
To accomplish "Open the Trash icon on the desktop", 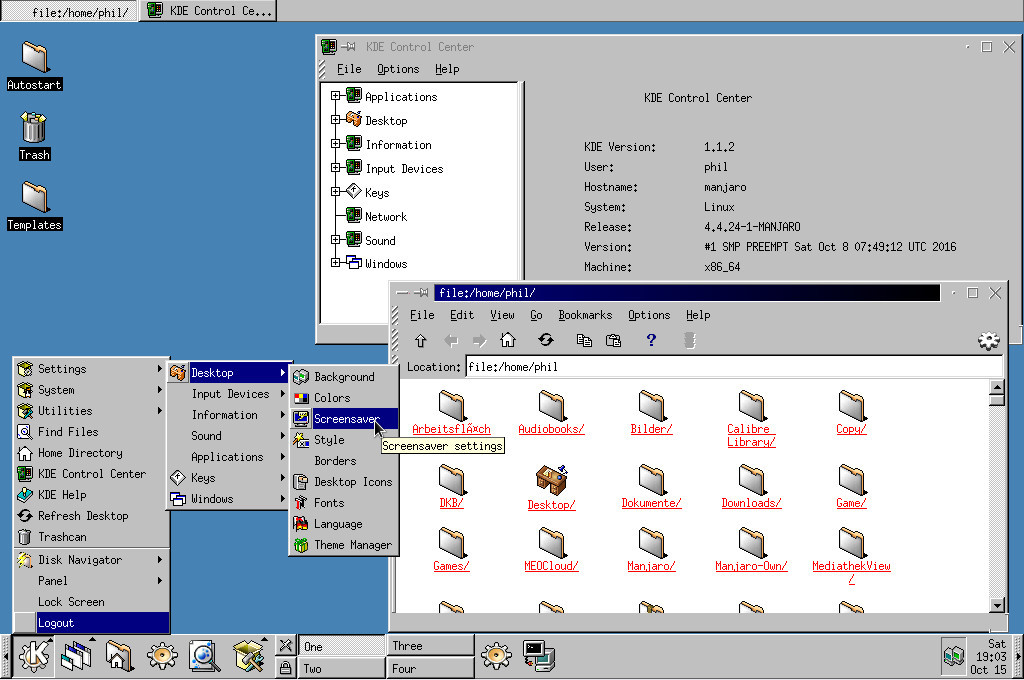I will click(x=34, y=127).
